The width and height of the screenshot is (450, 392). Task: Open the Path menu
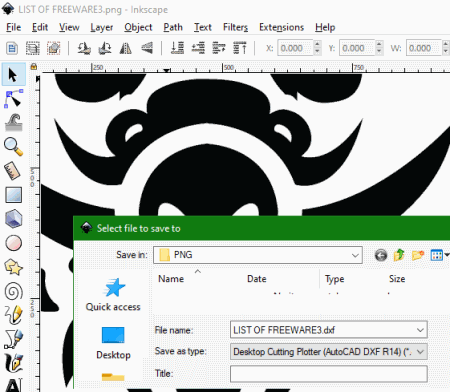coord(173,27)
